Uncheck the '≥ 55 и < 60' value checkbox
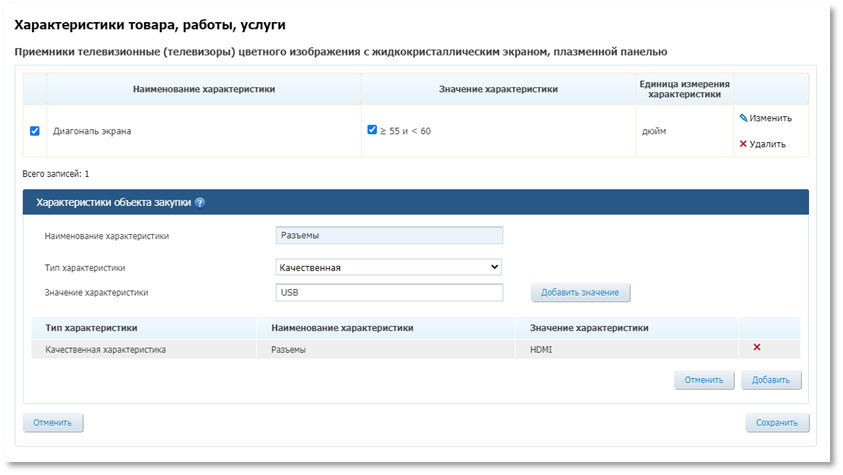This screenshot has height=475, width=843. point(372,130)
